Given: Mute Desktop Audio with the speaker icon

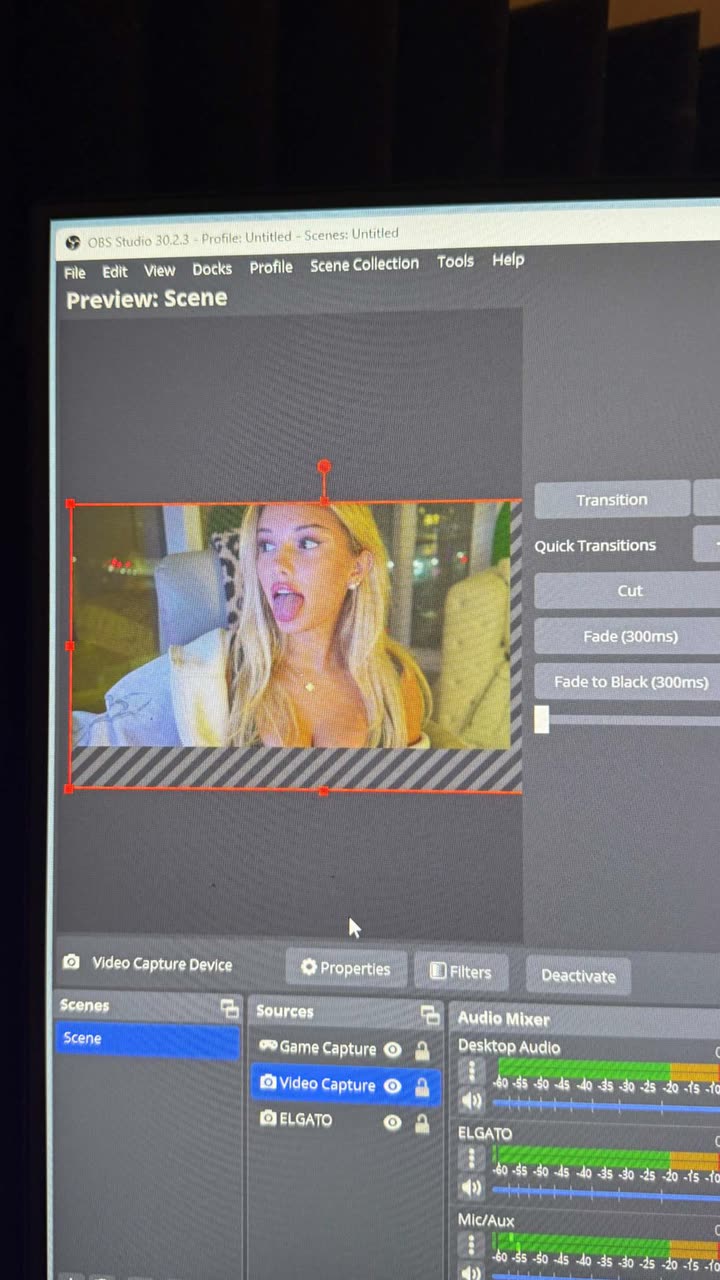Looking at the screenshot, I should pyautogui.click(x=472, y=1101).
